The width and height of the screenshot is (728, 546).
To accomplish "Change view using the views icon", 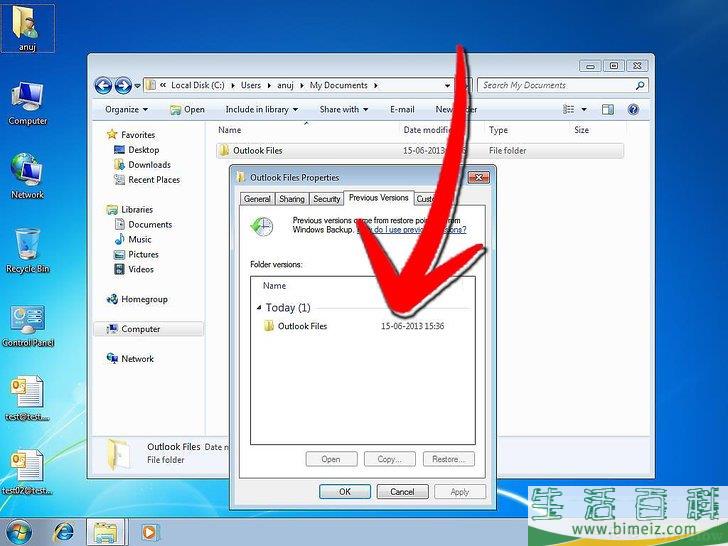I will (x=568, y=110).
